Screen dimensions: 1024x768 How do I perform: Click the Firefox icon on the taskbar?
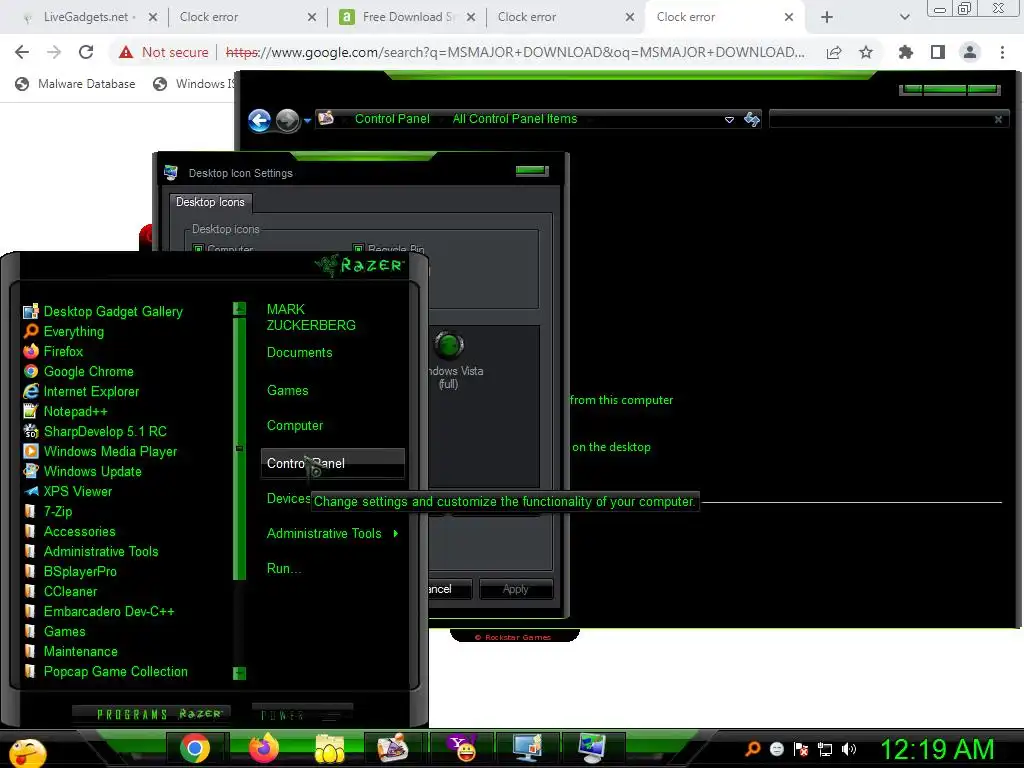[264, 748]
